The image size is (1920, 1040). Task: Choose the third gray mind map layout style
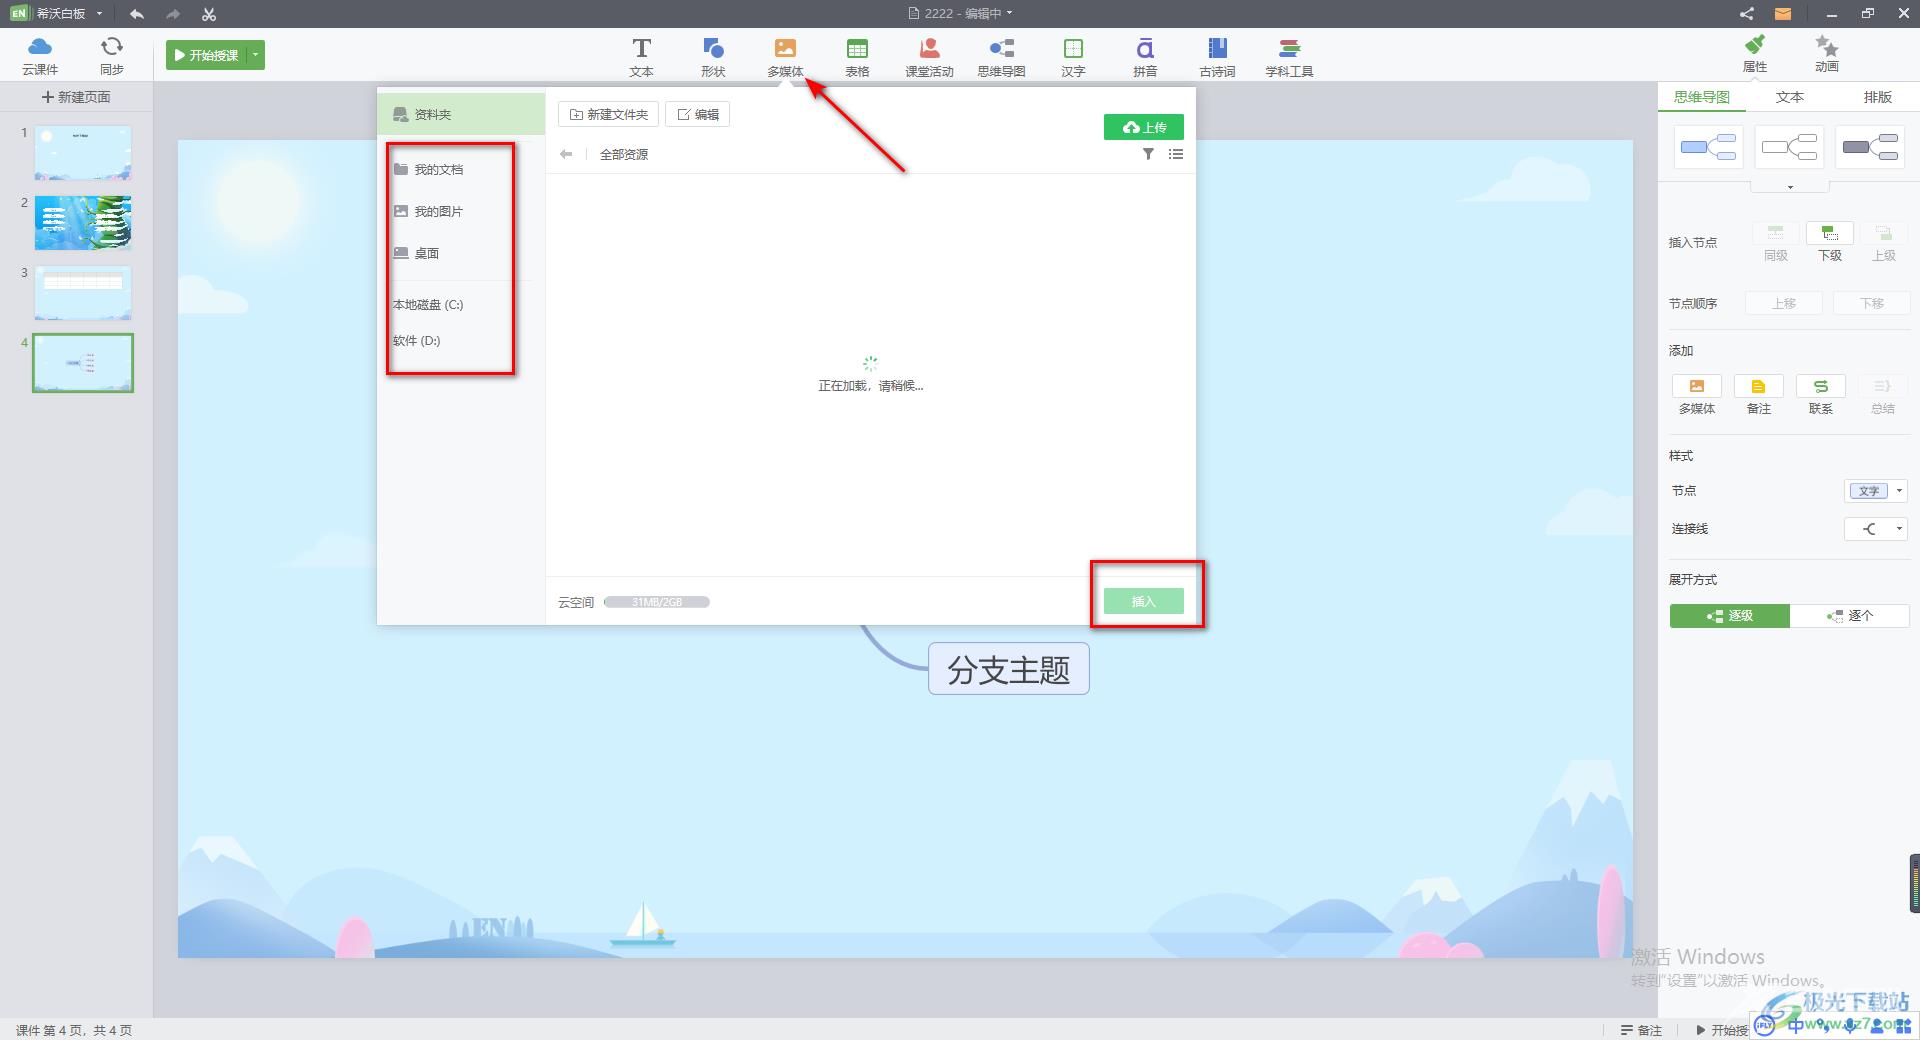[1870, 148]
